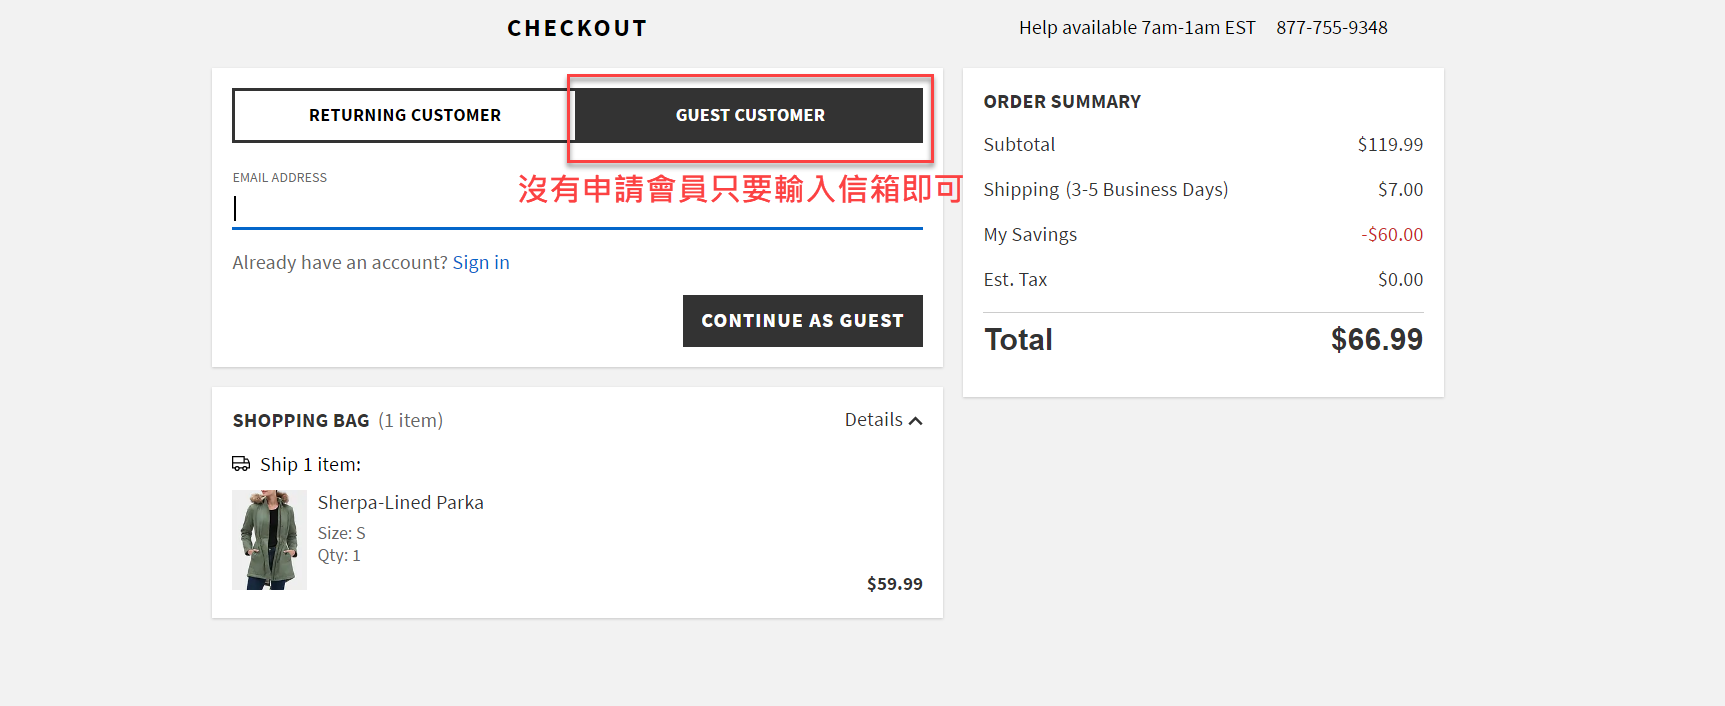This screenshot has width=1725, height=706.
Task: Click the Order Summary heading
Action: pos(1062,102)
